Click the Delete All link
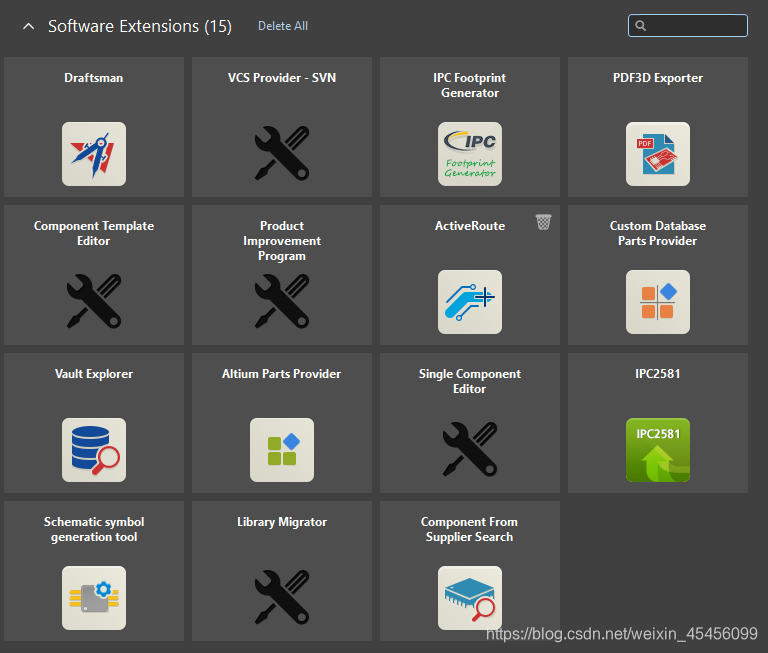This screenshot has height=653, width=768. [x=283, y=26]
